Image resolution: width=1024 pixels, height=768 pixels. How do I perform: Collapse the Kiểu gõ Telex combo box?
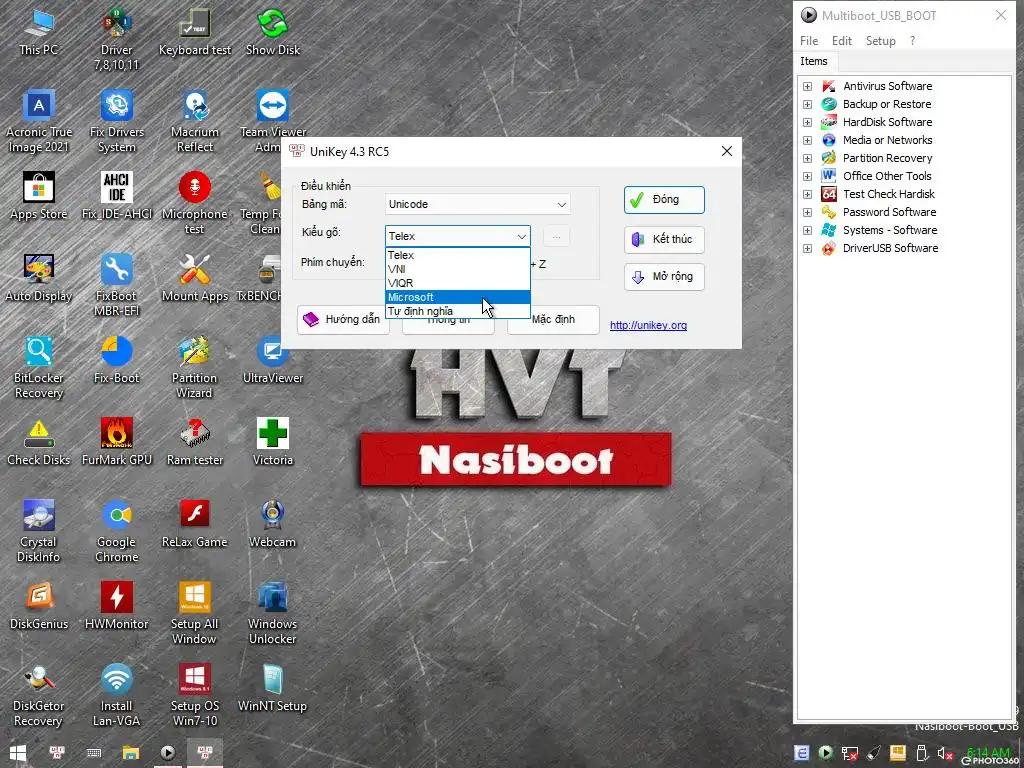(x=458, y=236)
